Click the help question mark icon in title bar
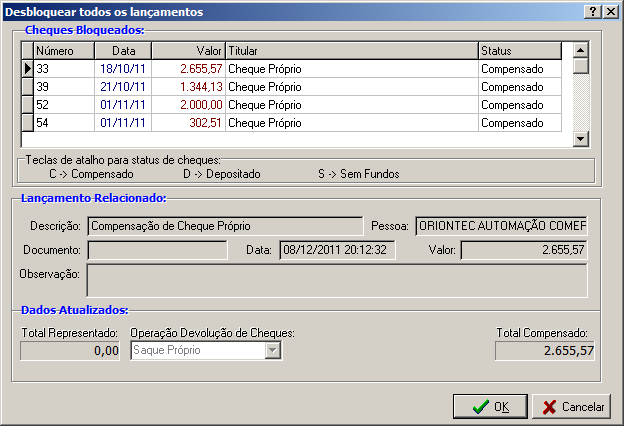 [592, 12]
